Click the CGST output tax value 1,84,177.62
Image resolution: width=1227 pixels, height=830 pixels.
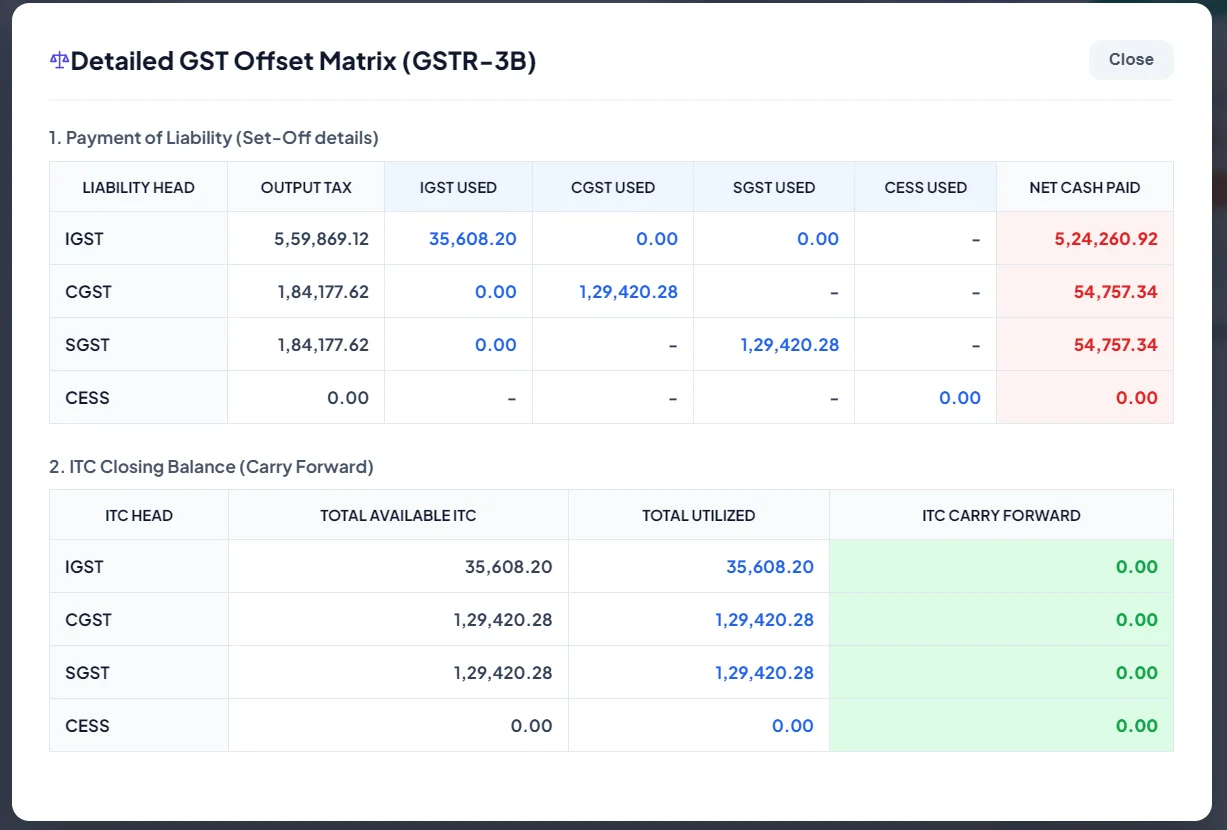pyautogui.click(x=323, y=292)
